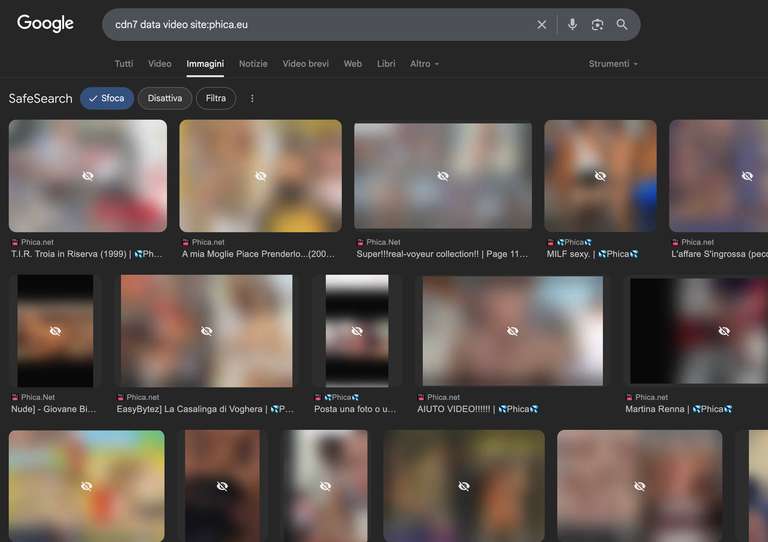The width and height of the screenshot is (768, 542).
Task: Open the 'AIUTO VIDEO!!!!!!' result link
Action: pyautogui.click(x=478, y=409)
